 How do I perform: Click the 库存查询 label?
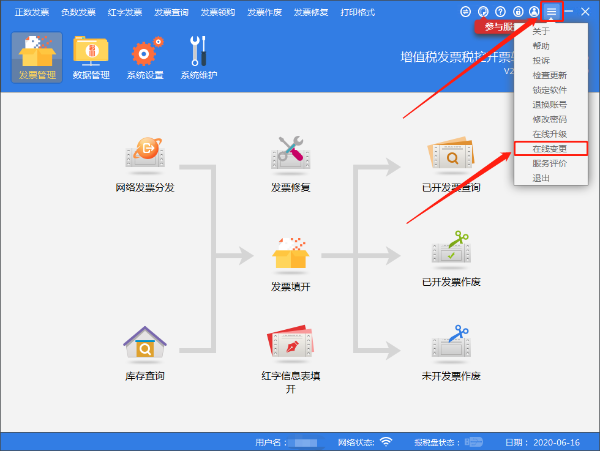point(145,375)
